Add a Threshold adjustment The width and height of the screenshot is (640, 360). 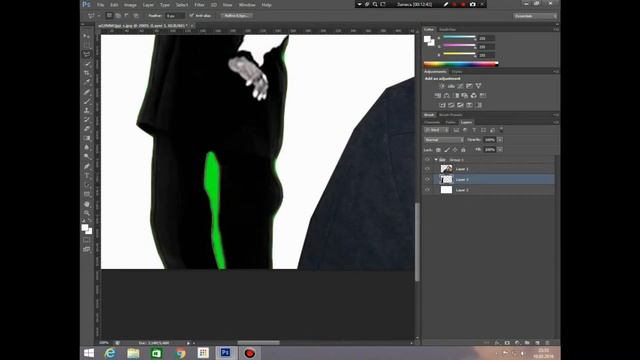tap(460, 105)
